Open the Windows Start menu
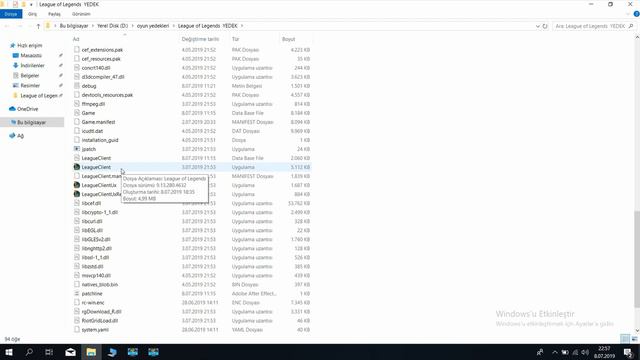 click(9, 352)
